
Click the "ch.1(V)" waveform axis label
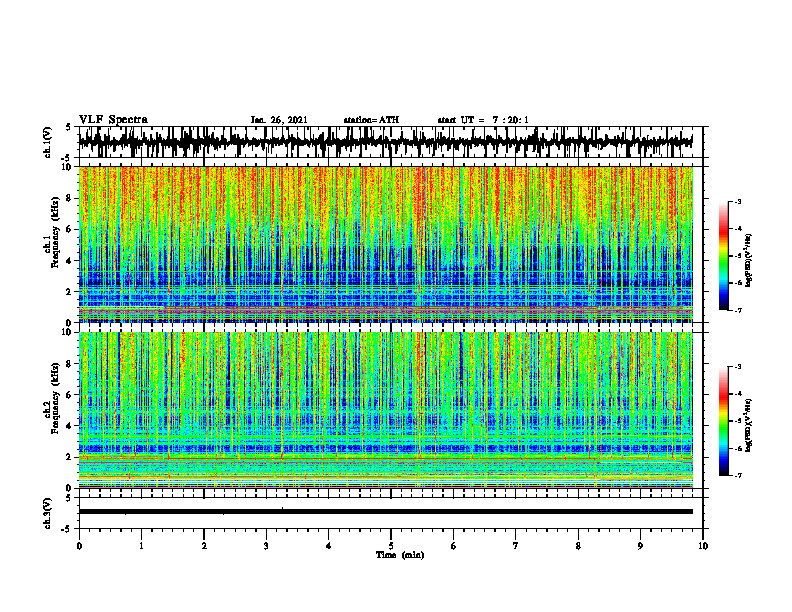(x=48, y=142)
